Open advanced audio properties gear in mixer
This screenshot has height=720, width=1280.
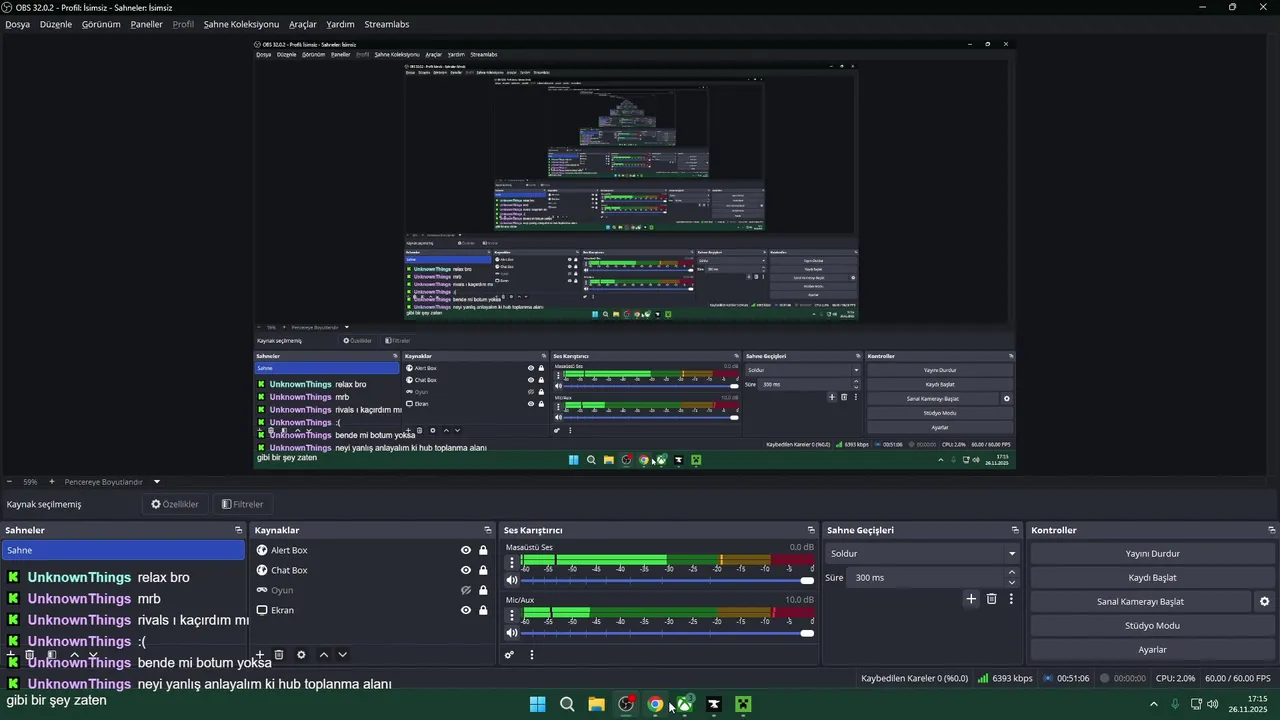[509, 655]
